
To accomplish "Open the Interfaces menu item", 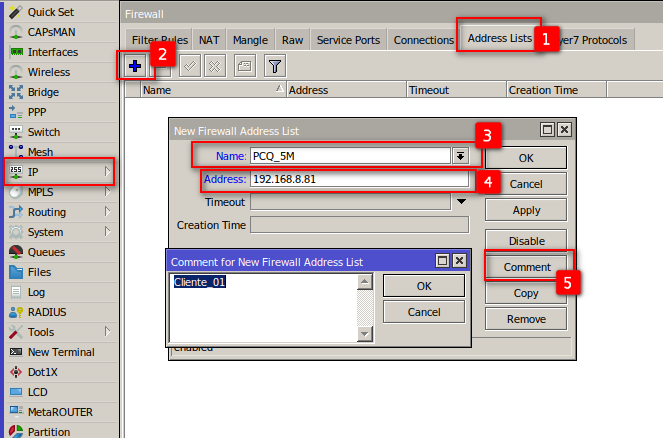I will coord(52,52).
